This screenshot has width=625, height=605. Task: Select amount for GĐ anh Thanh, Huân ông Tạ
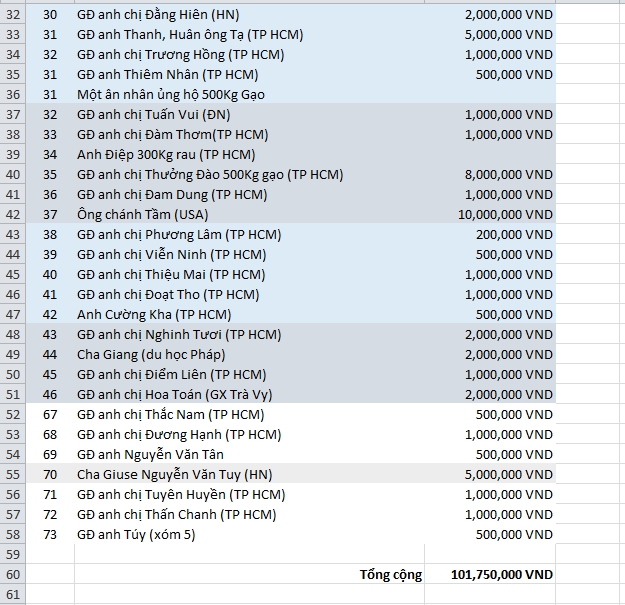(x=490, y=35)
